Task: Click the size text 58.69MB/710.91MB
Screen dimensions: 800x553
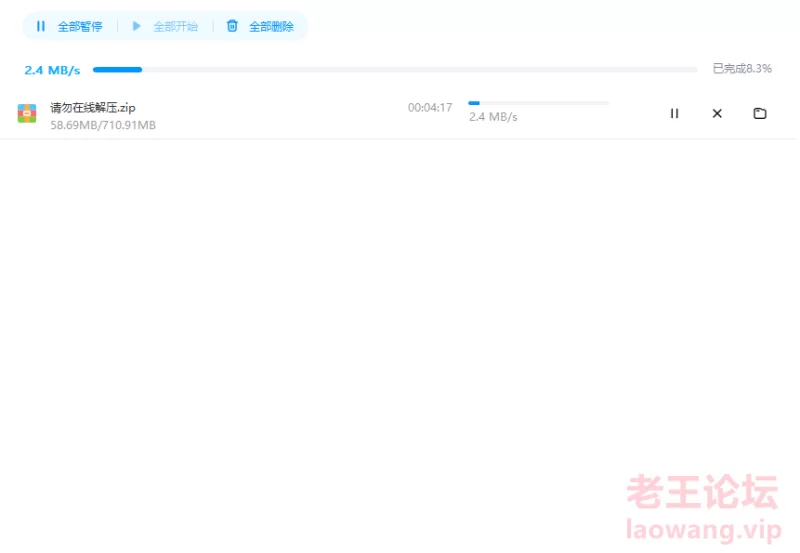Action: 103,125
